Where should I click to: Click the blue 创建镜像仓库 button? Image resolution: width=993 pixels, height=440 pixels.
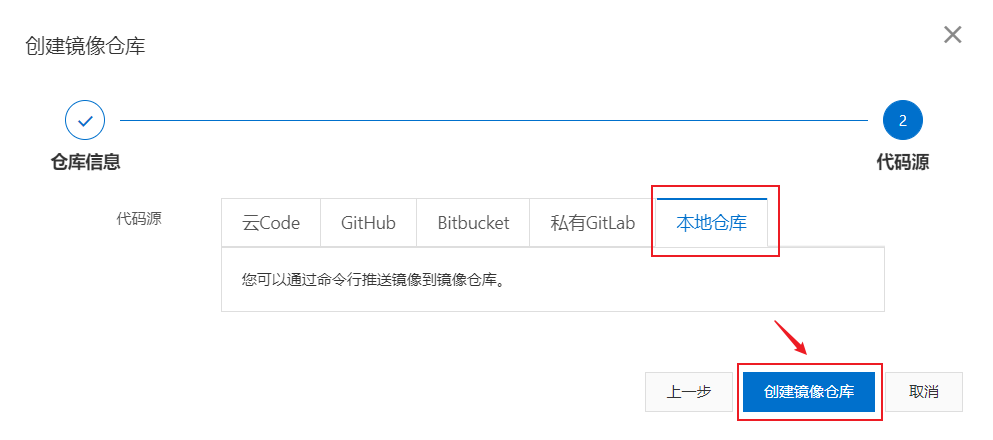[x=809, y=392]
